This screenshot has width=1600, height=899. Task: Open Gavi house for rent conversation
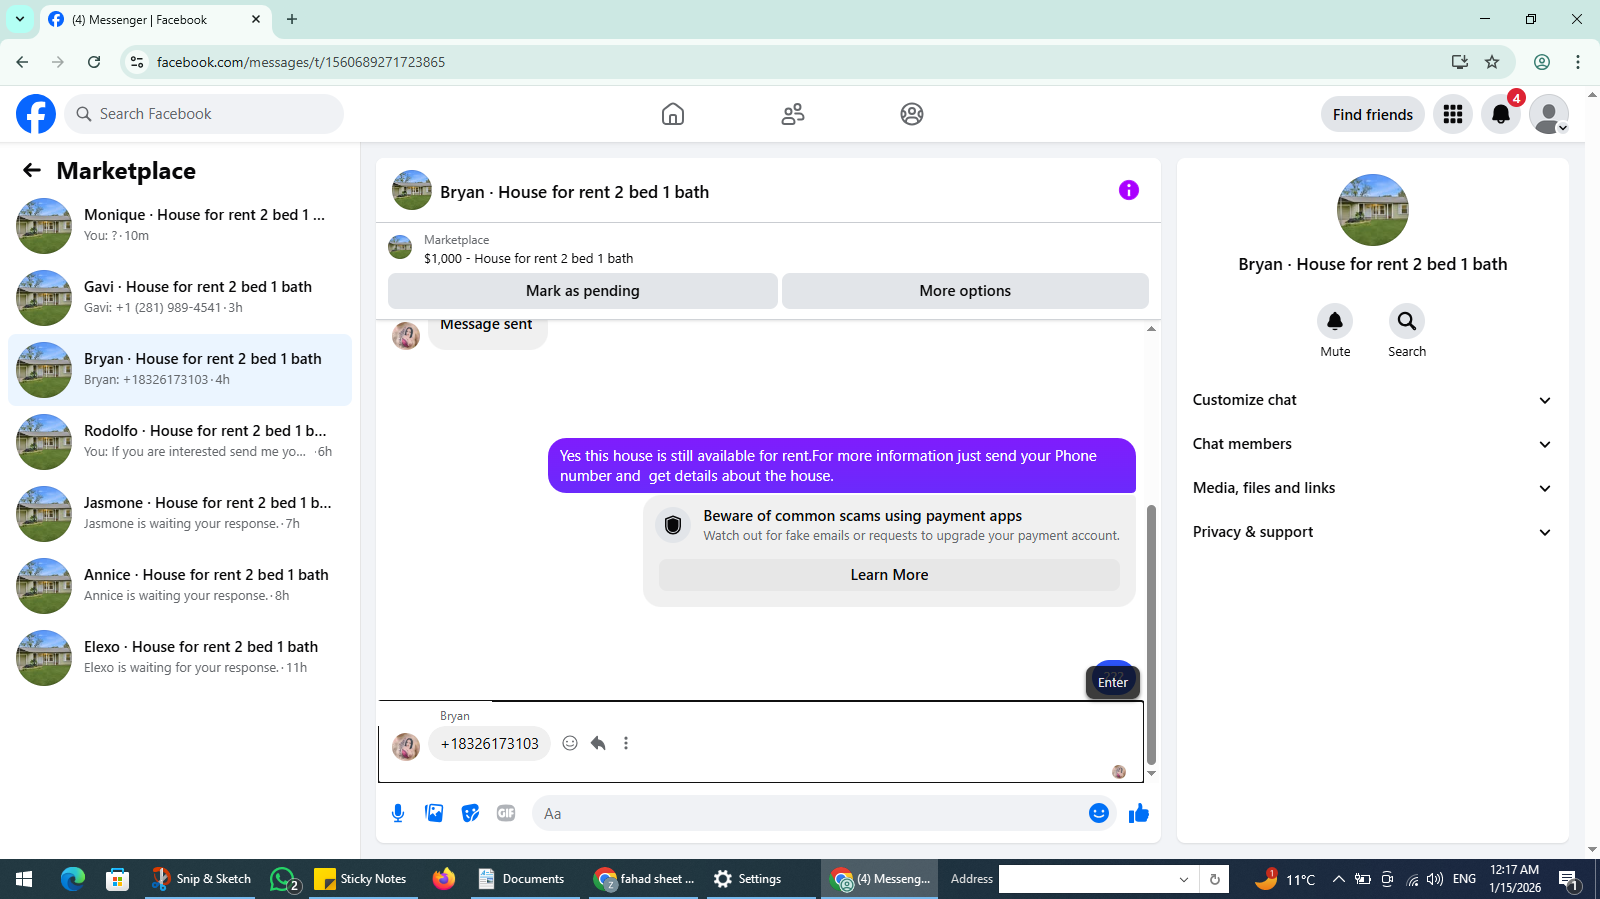(x=180, y=298)
